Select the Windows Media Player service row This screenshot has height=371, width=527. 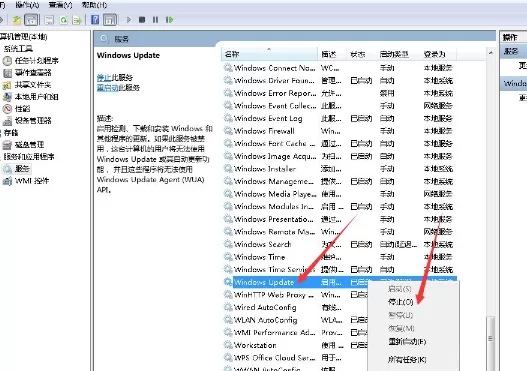(339, 194)
